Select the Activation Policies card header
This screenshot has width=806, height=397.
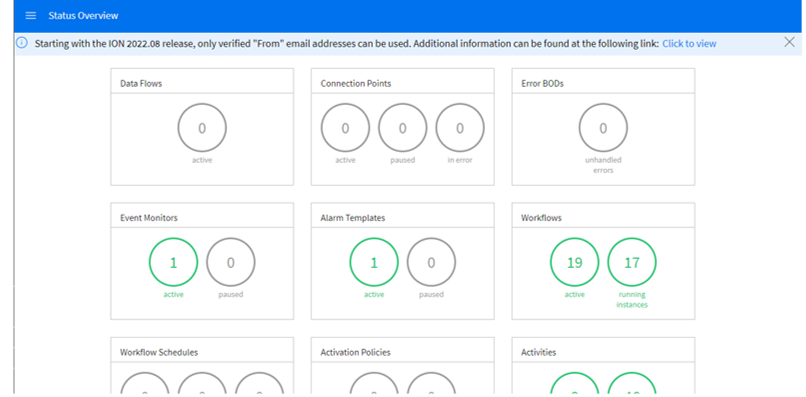[402, 351]
